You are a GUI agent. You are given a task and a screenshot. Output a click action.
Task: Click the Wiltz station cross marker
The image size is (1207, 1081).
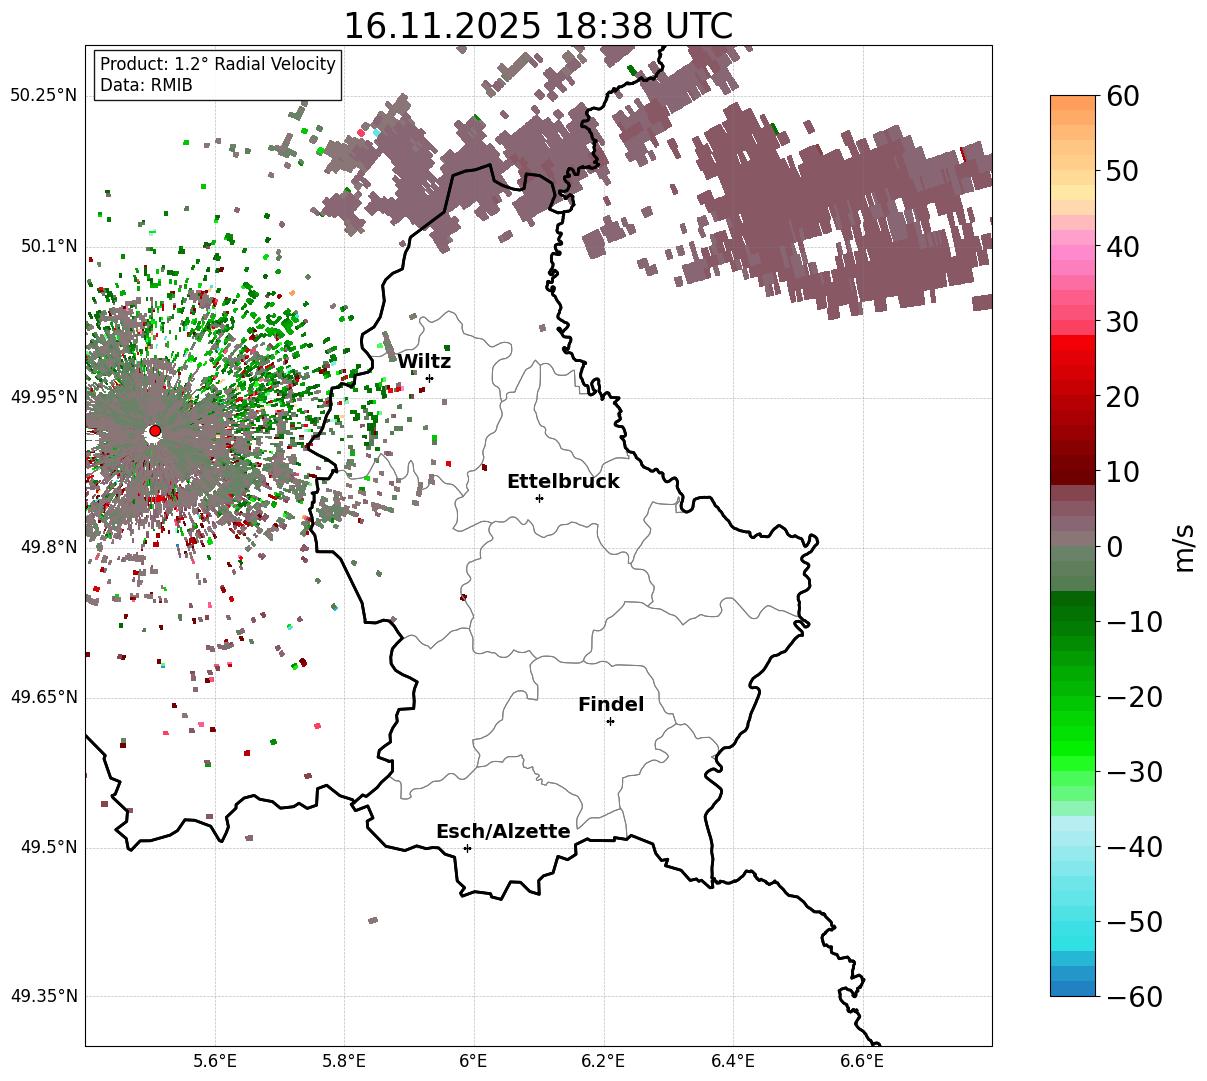[430, 378]
